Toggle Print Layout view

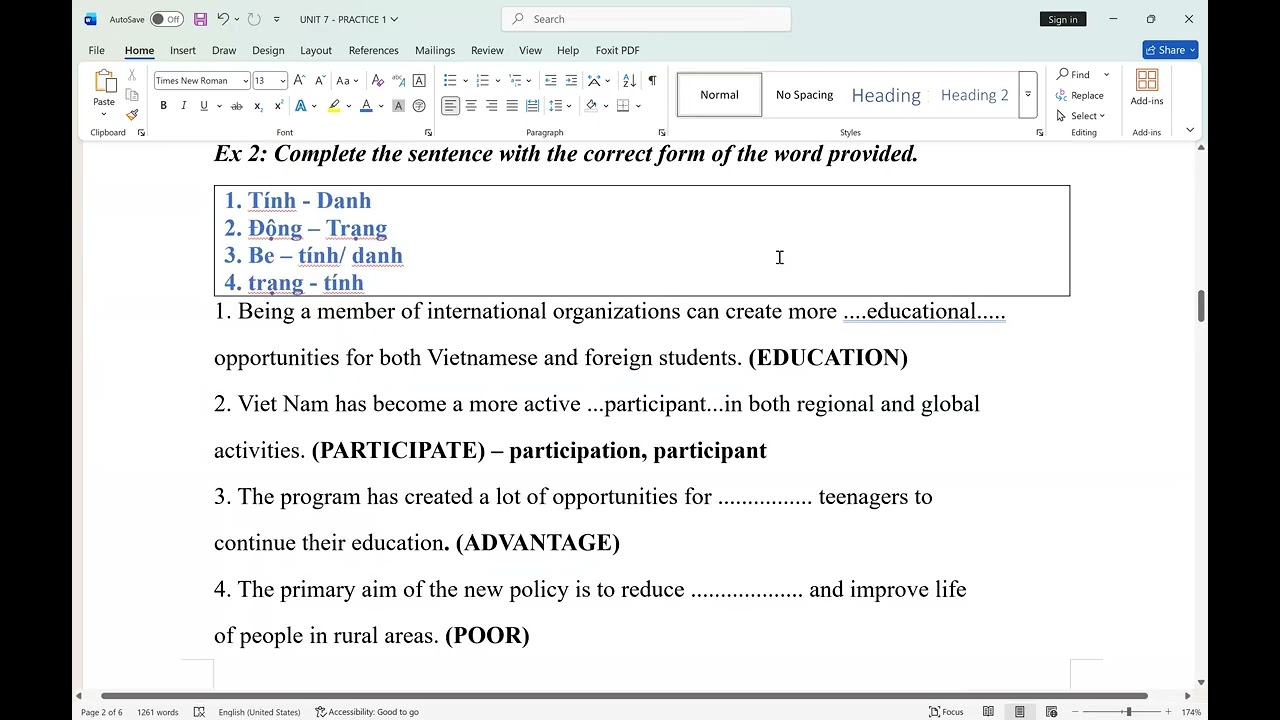pyautogui.click(x=1020, y=712)
